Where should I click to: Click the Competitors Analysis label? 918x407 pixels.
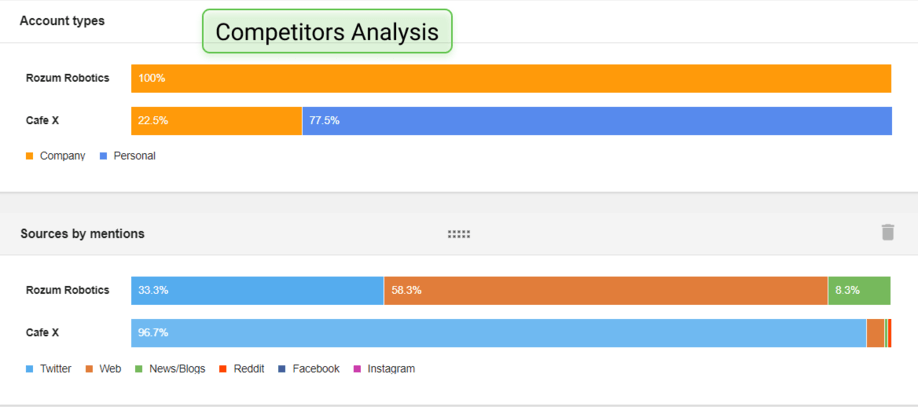[x=327, y=32]
